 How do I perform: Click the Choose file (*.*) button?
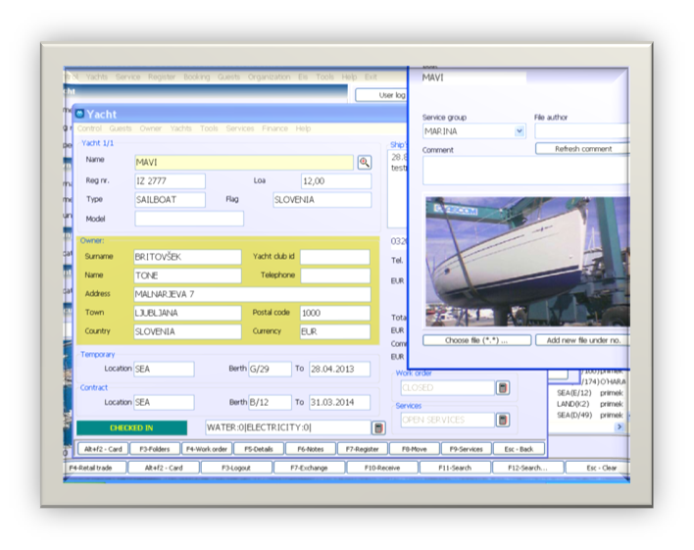click(476, 340)
